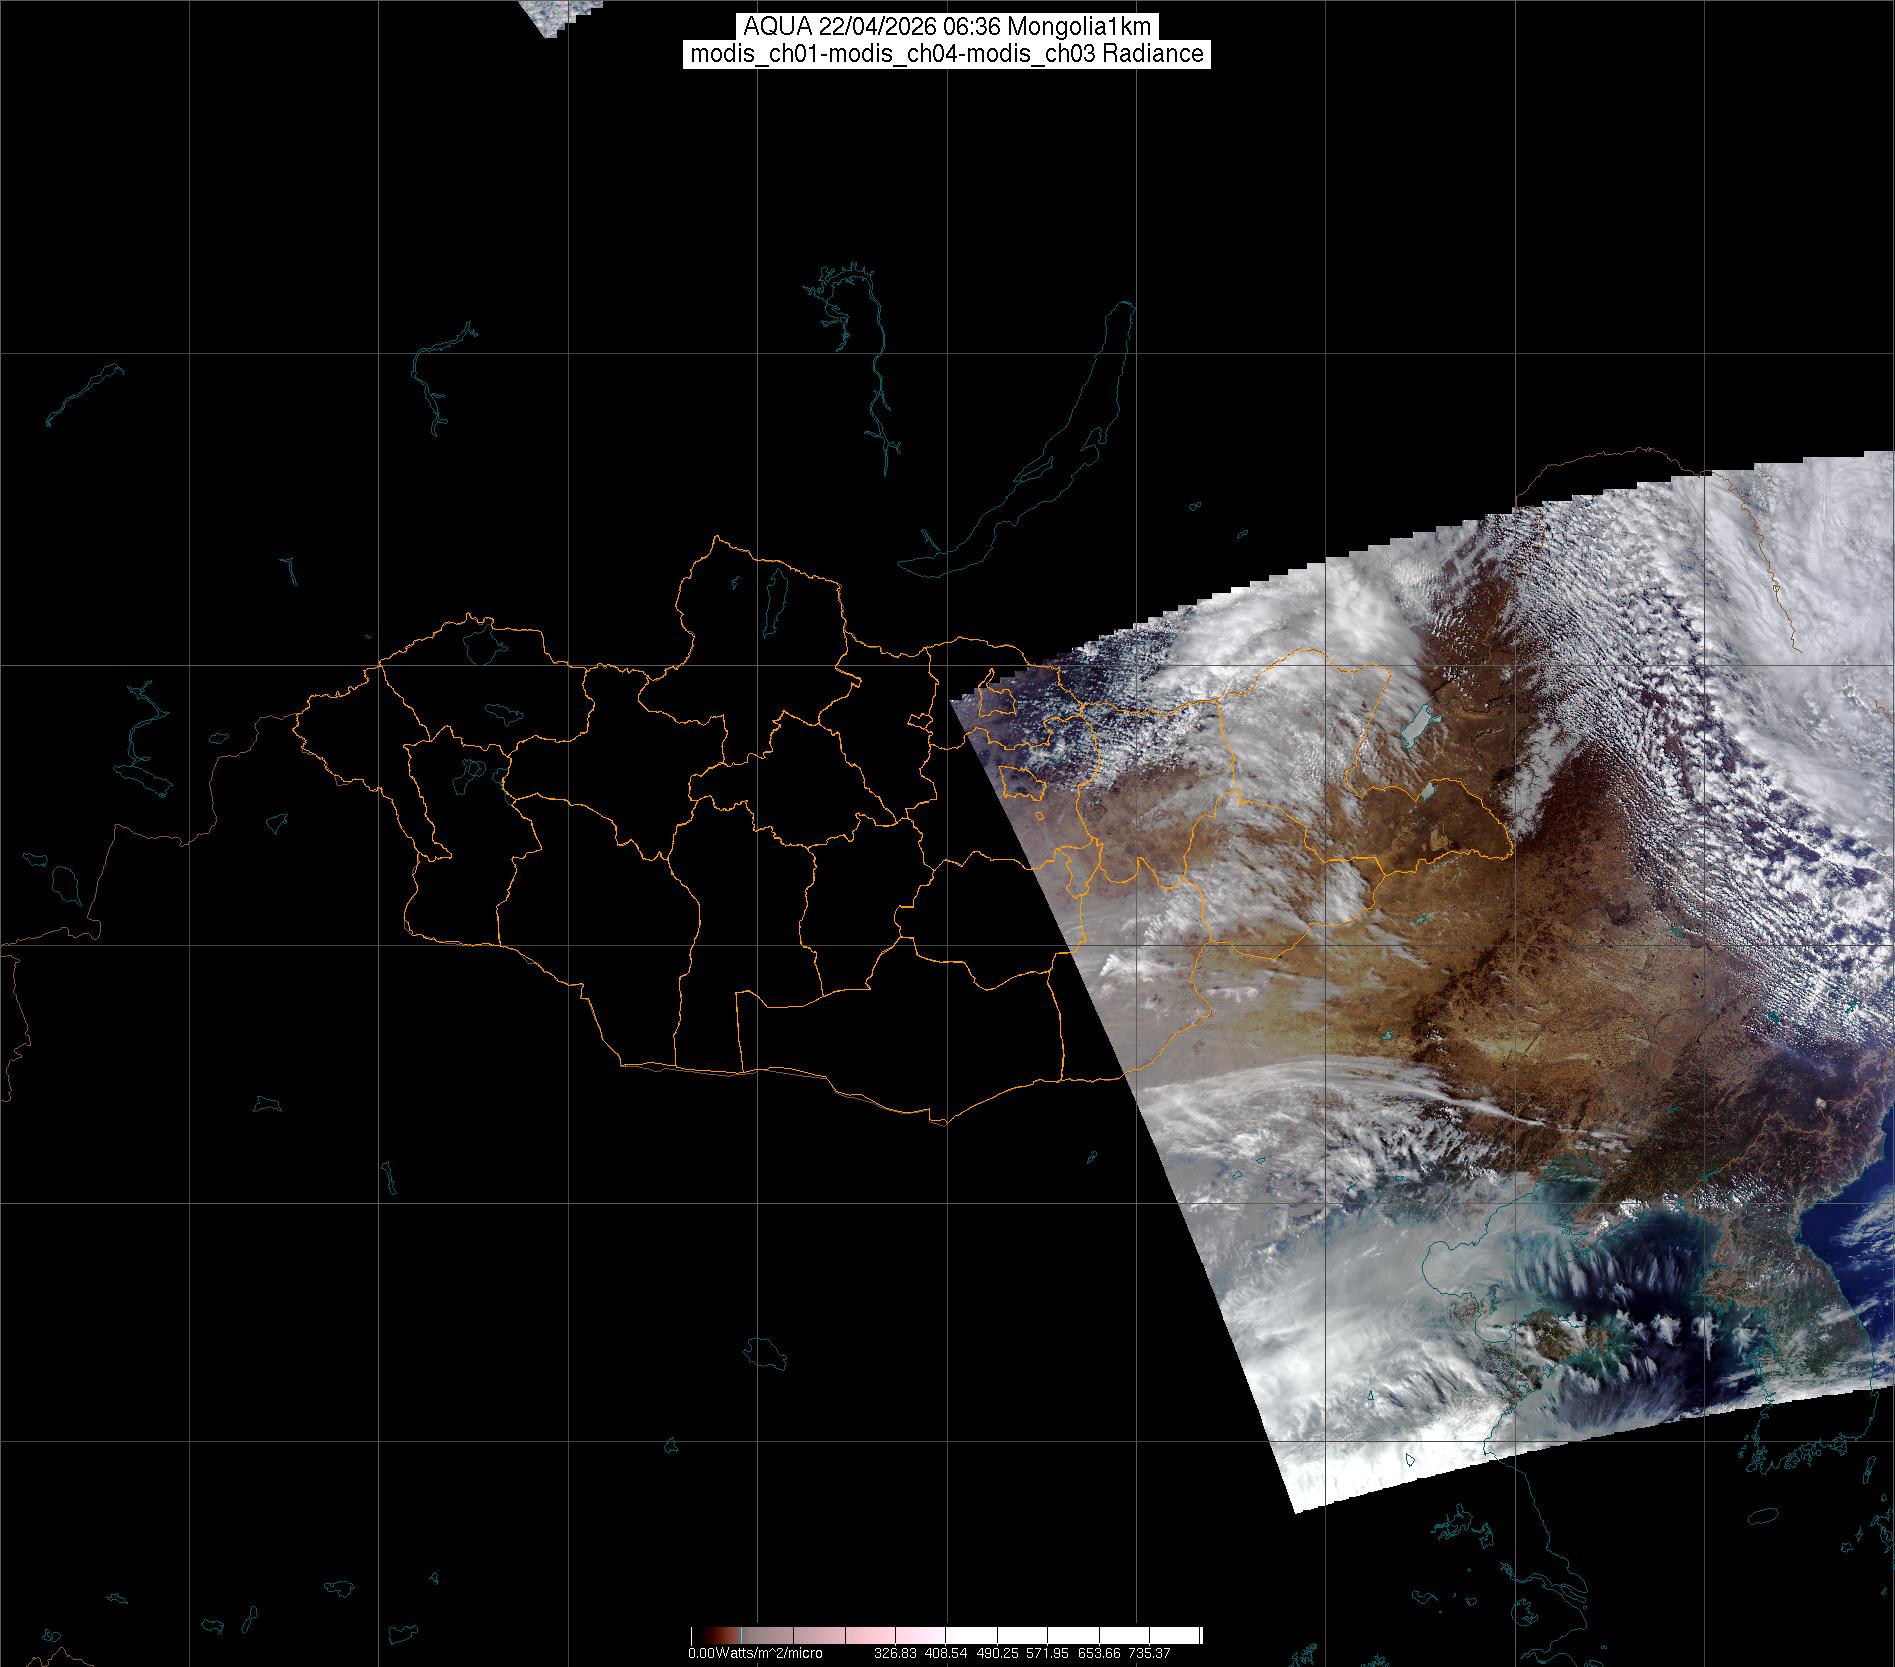Click the 0.00 Watts/m^2/micro scale label

tap(755, 1653)
